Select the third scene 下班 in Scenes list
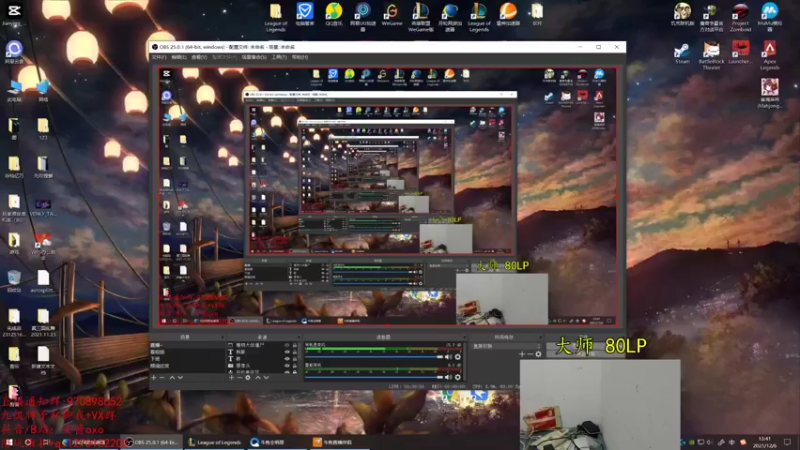The height and width of the screenshot is (450, 800). [187, 359]
